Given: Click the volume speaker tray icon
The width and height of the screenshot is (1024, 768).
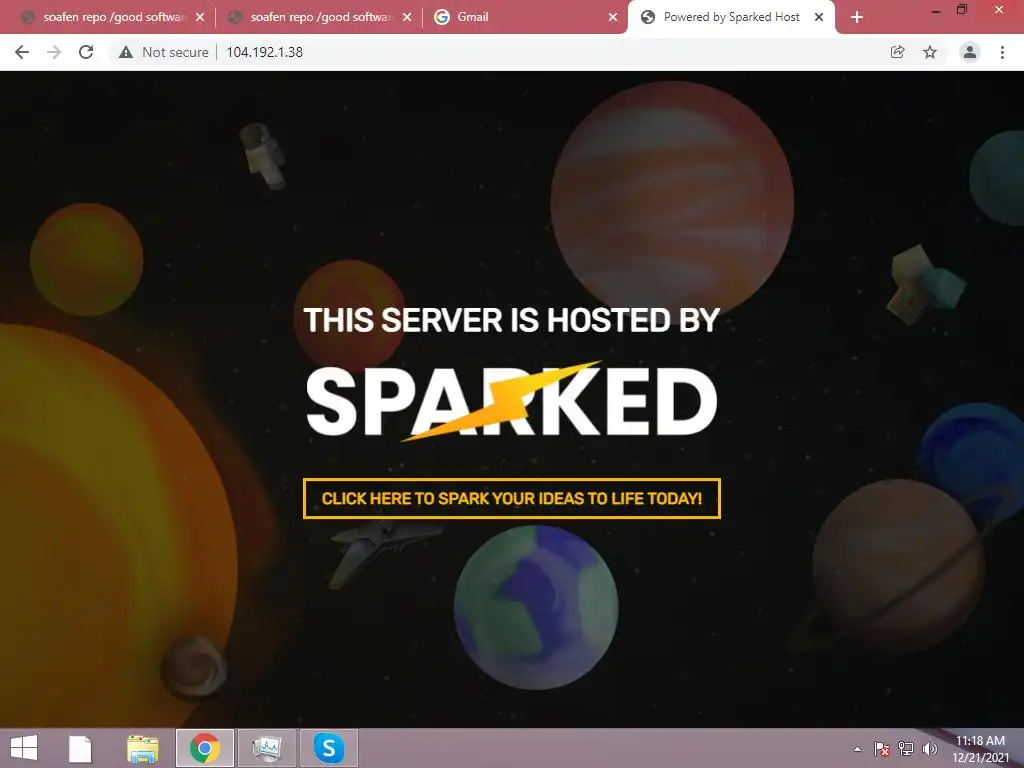Looking at the screenshot, I should 930,749.
